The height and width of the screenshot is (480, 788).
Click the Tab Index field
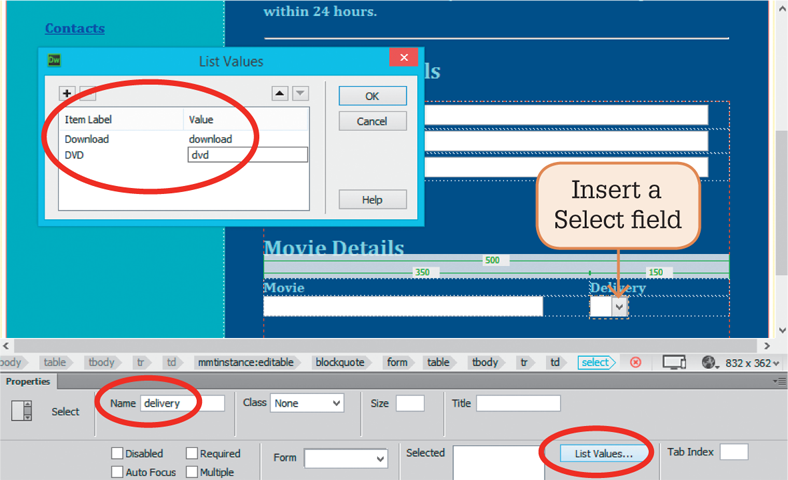point(734,452)
